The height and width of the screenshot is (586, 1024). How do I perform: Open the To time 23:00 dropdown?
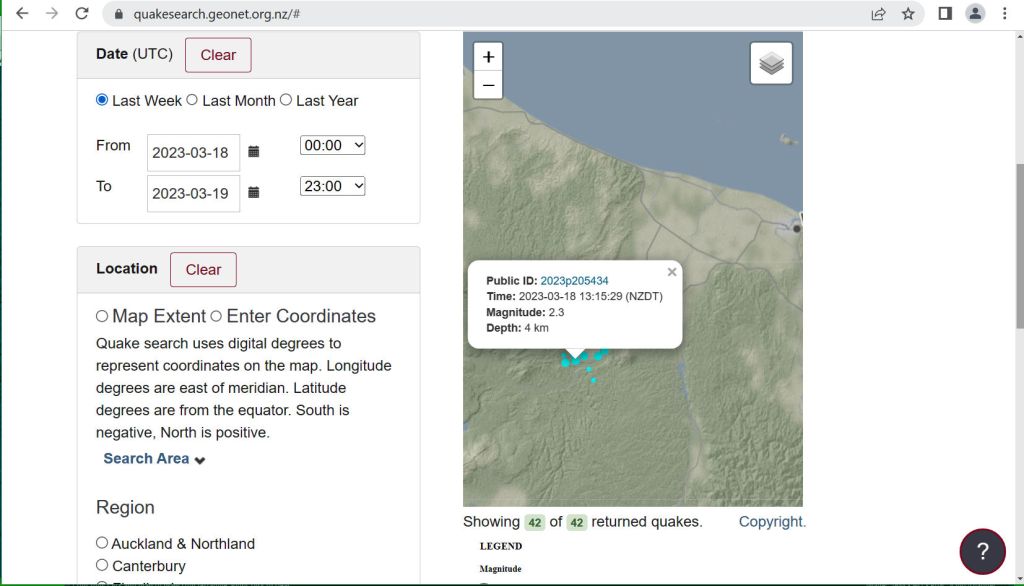point(332,186)
